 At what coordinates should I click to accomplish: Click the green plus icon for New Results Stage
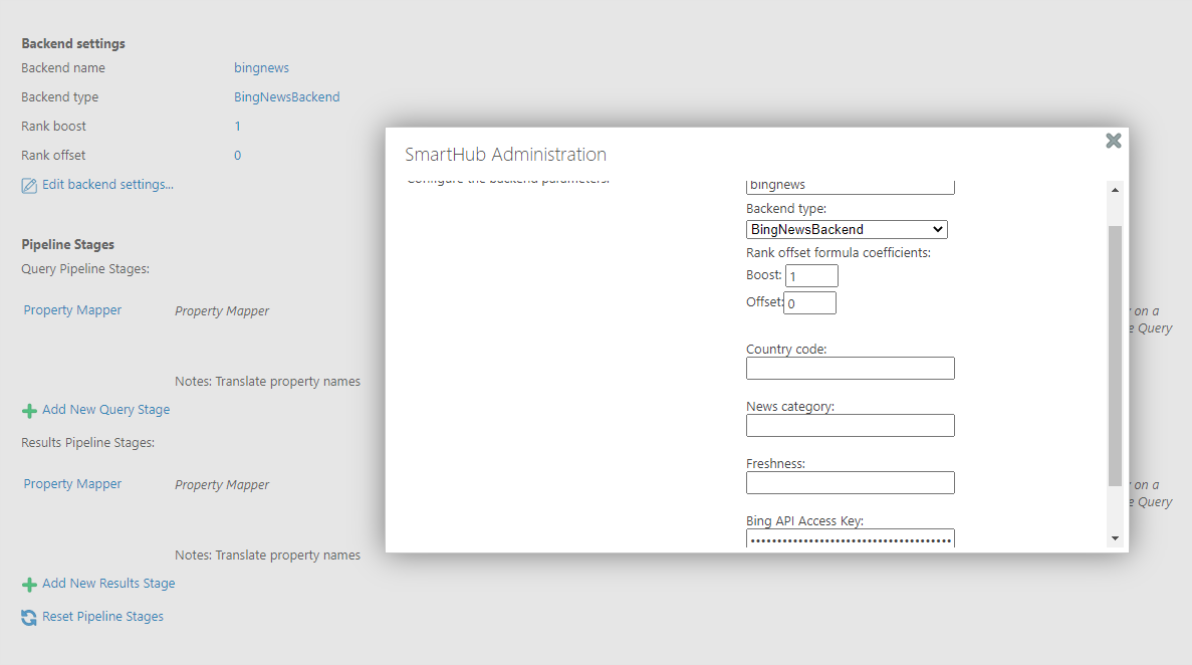point(29,584)
